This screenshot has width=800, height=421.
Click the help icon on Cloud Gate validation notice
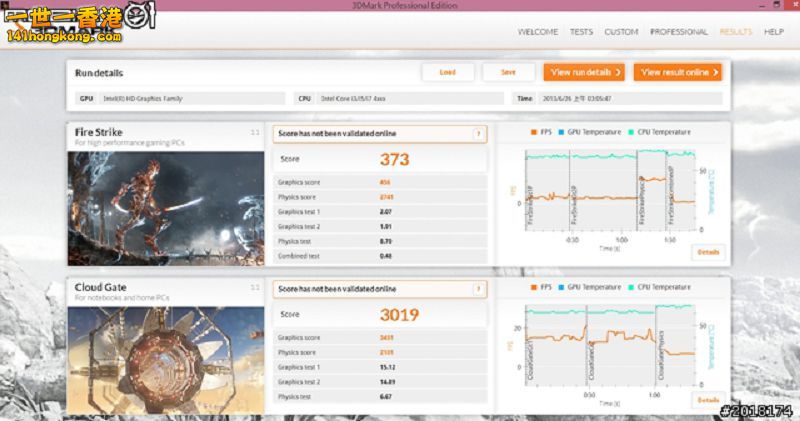point(478,289)
